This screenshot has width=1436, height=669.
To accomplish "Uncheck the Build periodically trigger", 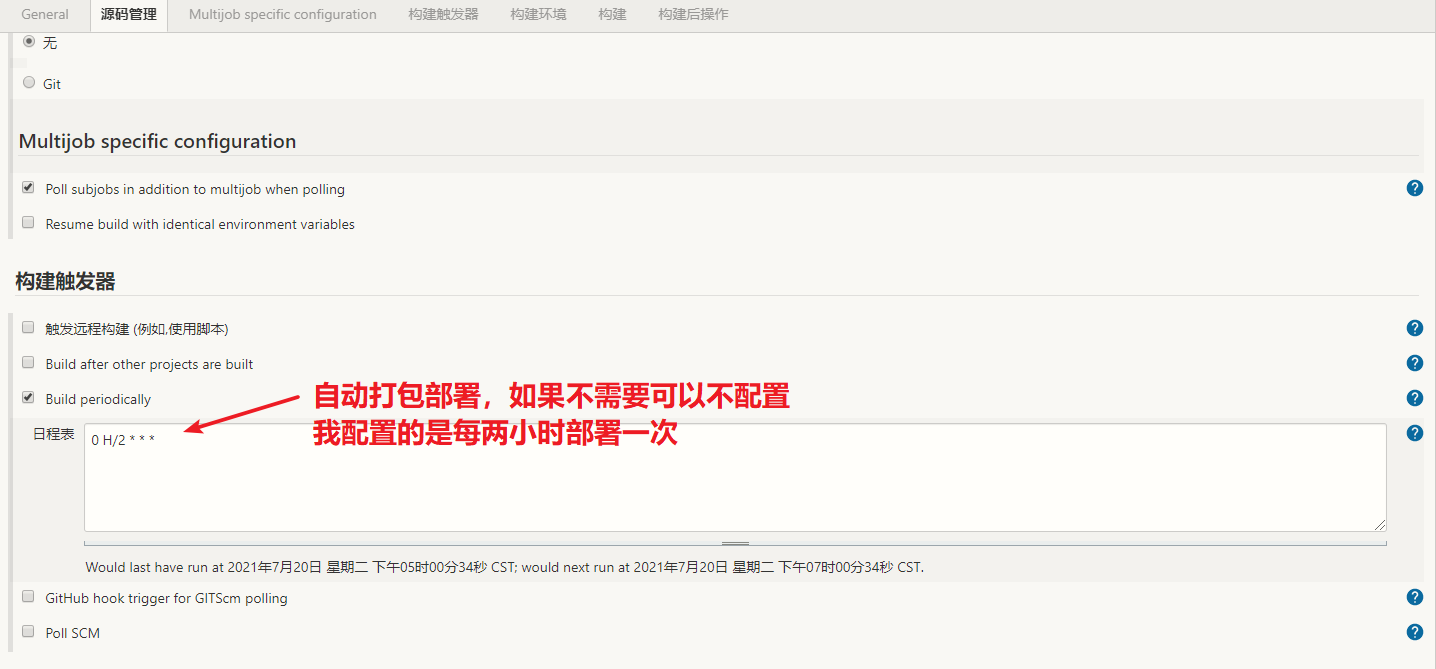I will [27, 396].
